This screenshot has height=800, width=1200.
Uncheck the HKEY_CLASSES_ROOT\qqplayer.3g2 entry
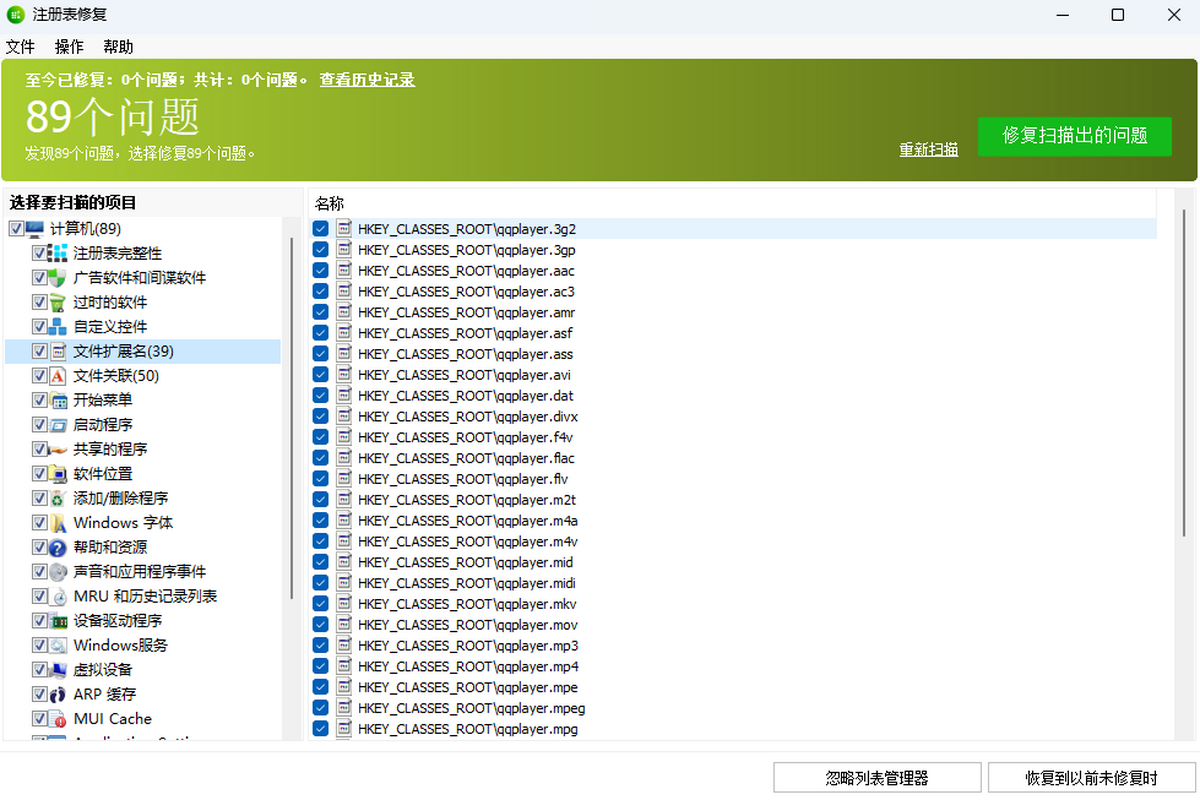pos(320,229)
